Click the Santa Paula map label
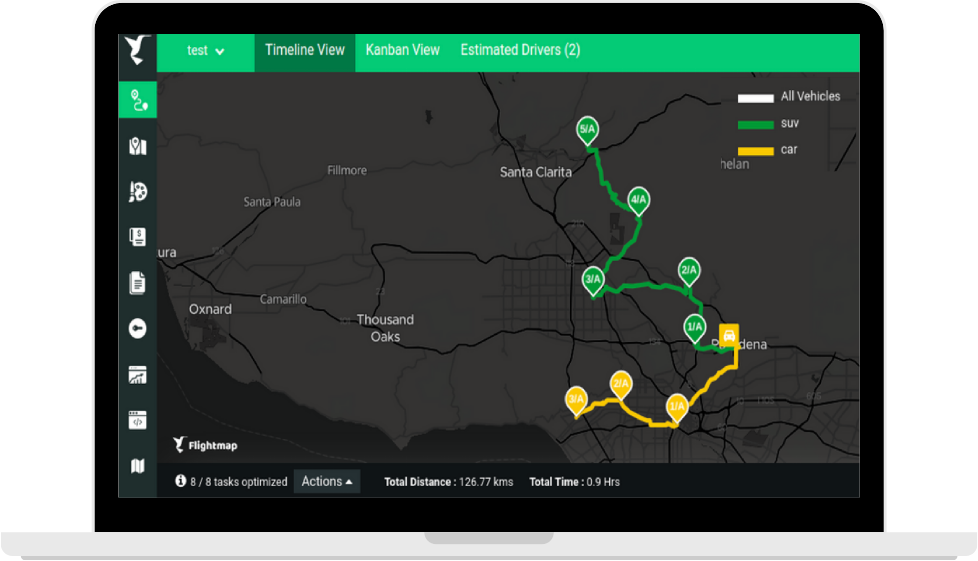 coord(272,202)
